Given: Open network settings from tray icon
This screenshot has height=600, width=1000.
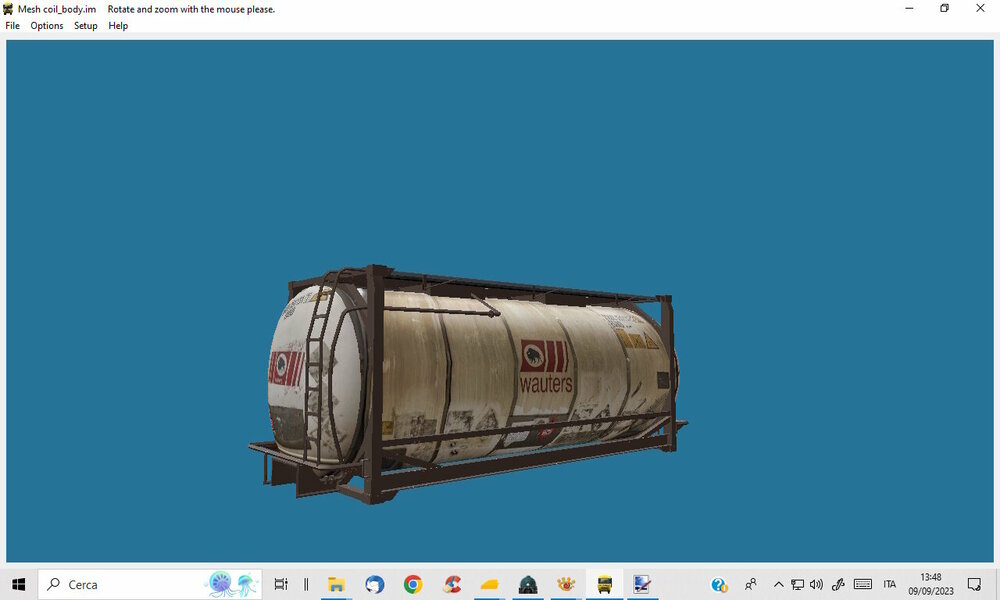Looking at the screenshot, I should (797, 584).
